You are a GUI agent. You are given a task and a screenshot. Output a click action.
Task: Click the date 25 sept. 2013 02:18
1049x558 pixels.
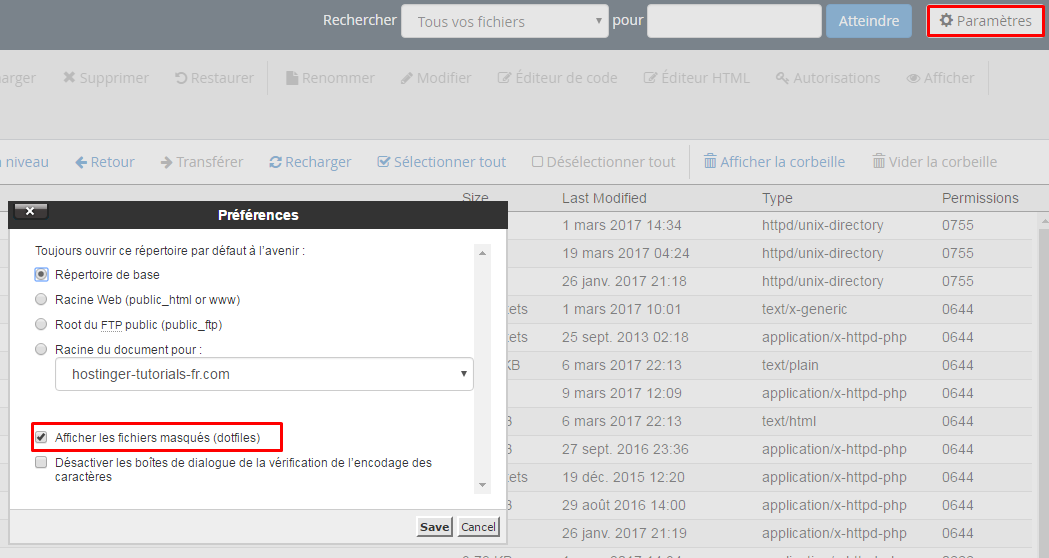[x=625, y=337]
